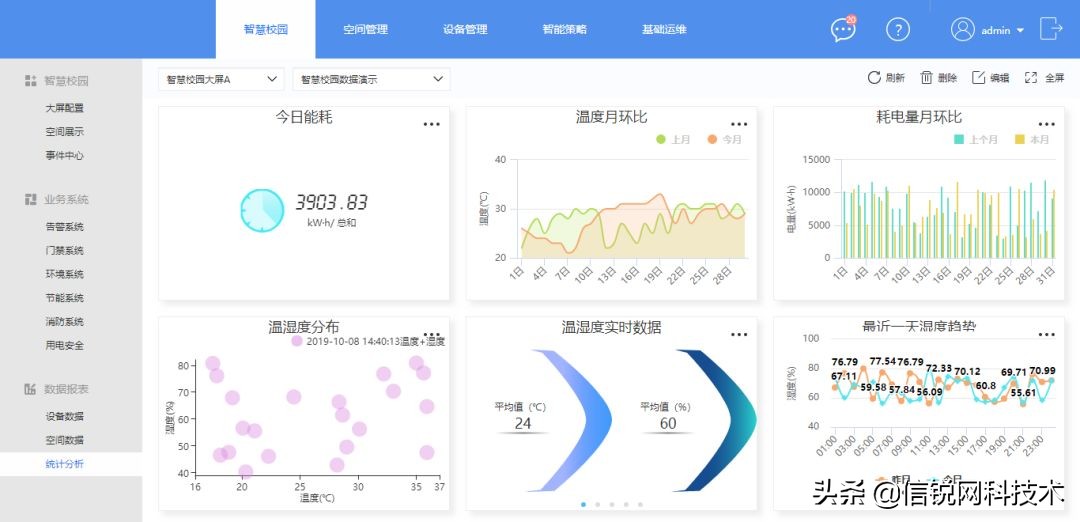
Task: Click the help question mark icon
Action: 898,30
